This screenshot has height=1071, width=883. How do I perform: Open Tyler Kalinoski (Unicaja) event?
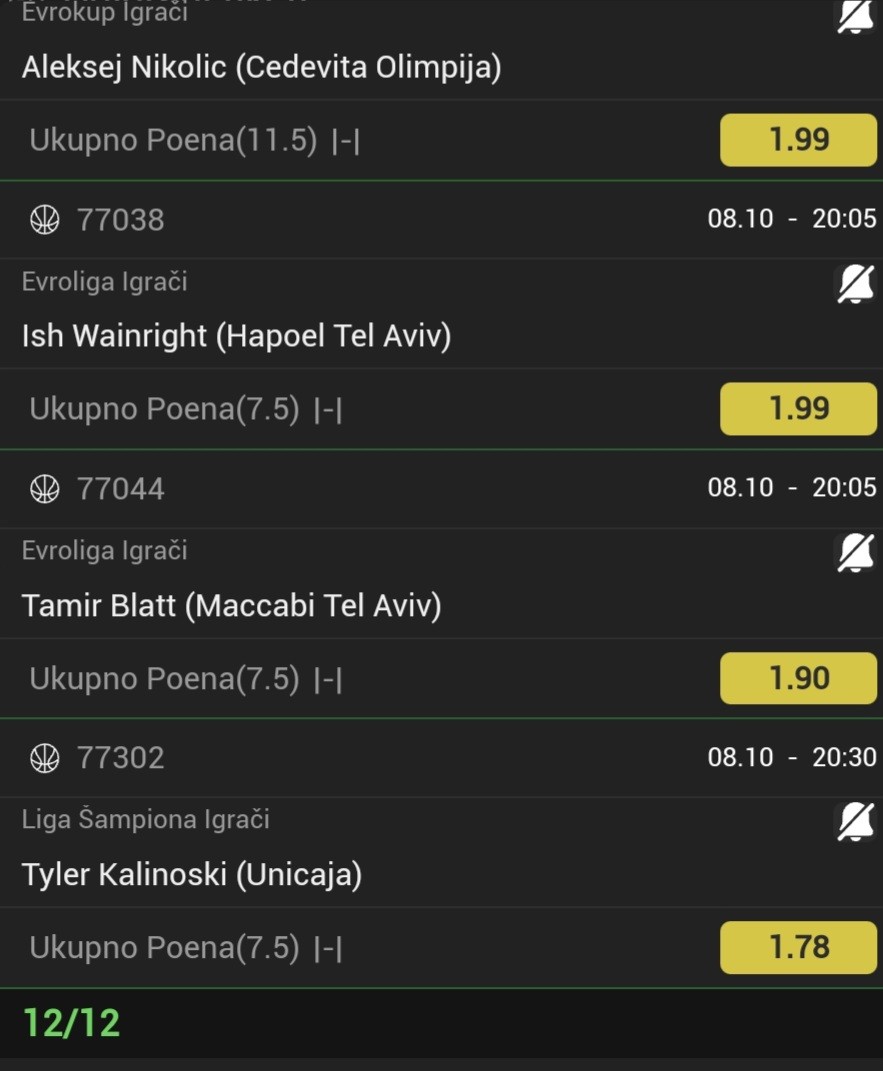pos(191,874)
